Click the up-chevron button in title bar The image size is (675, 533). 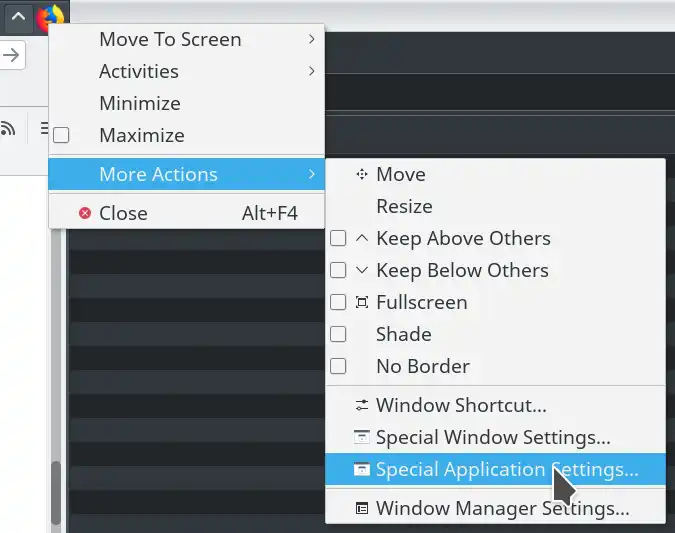pos(18,16)
